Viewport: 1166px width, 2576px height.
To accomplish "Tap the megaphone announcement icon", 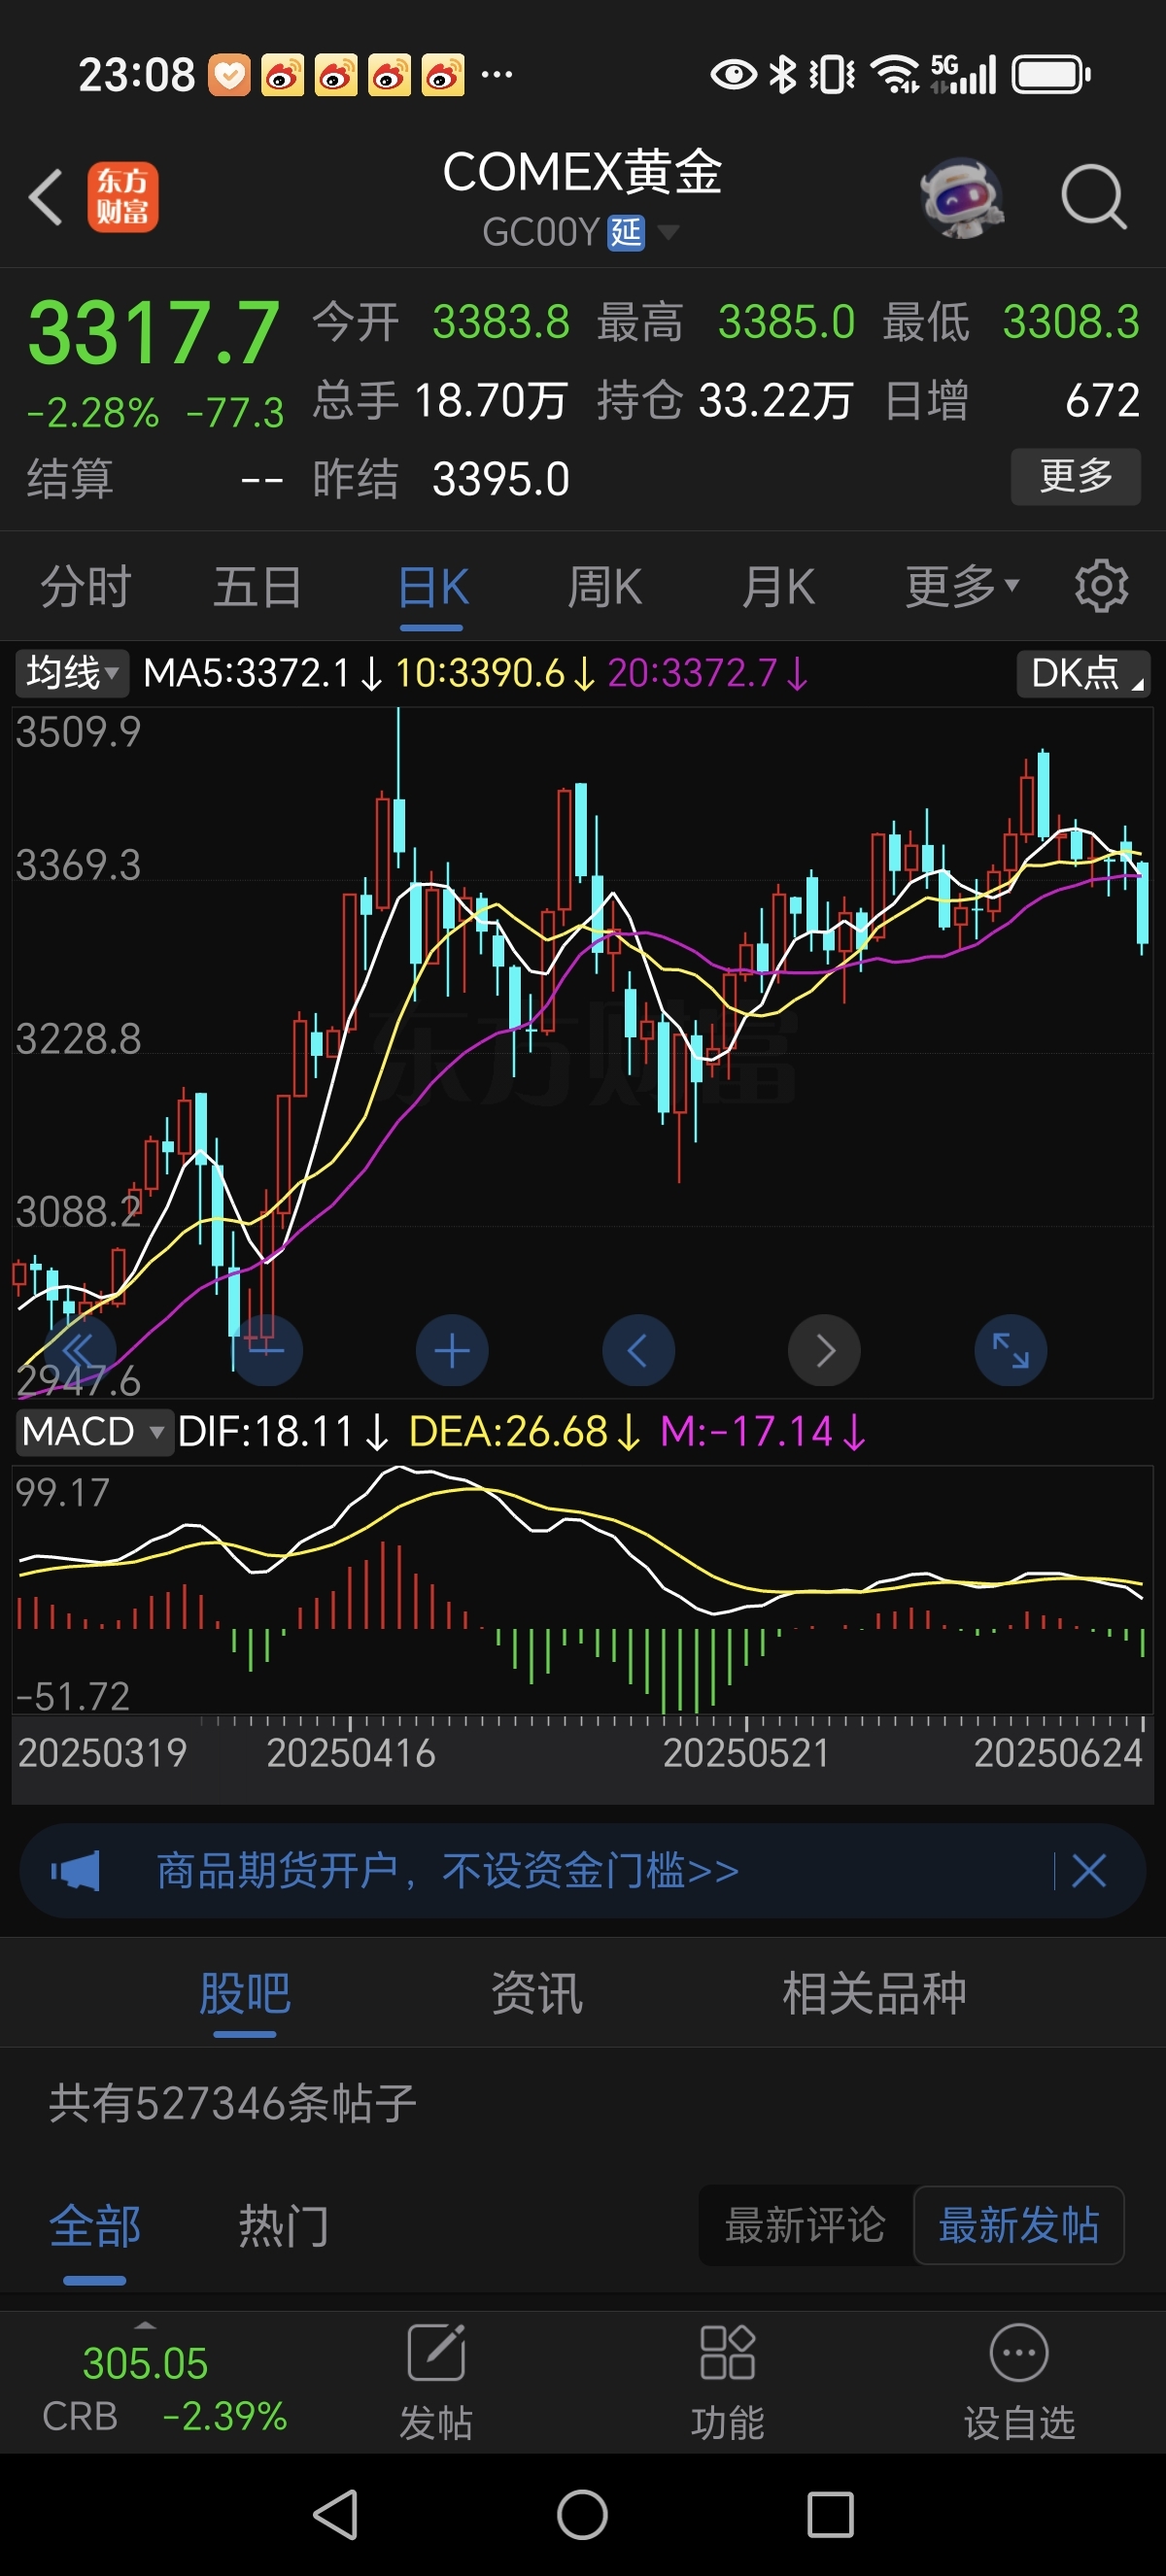I will click(76, 1870).
